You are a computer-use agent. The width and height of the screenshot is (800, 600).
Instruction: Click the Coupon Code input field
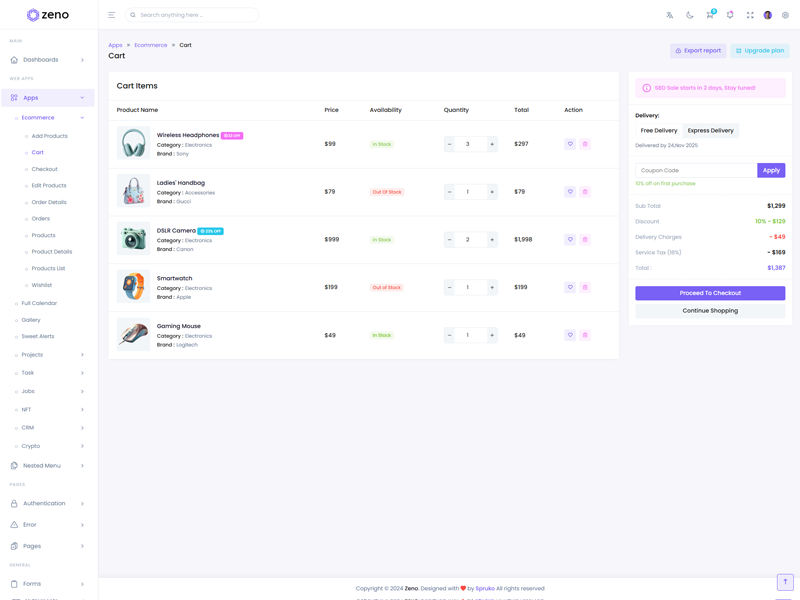pos(696,170)
